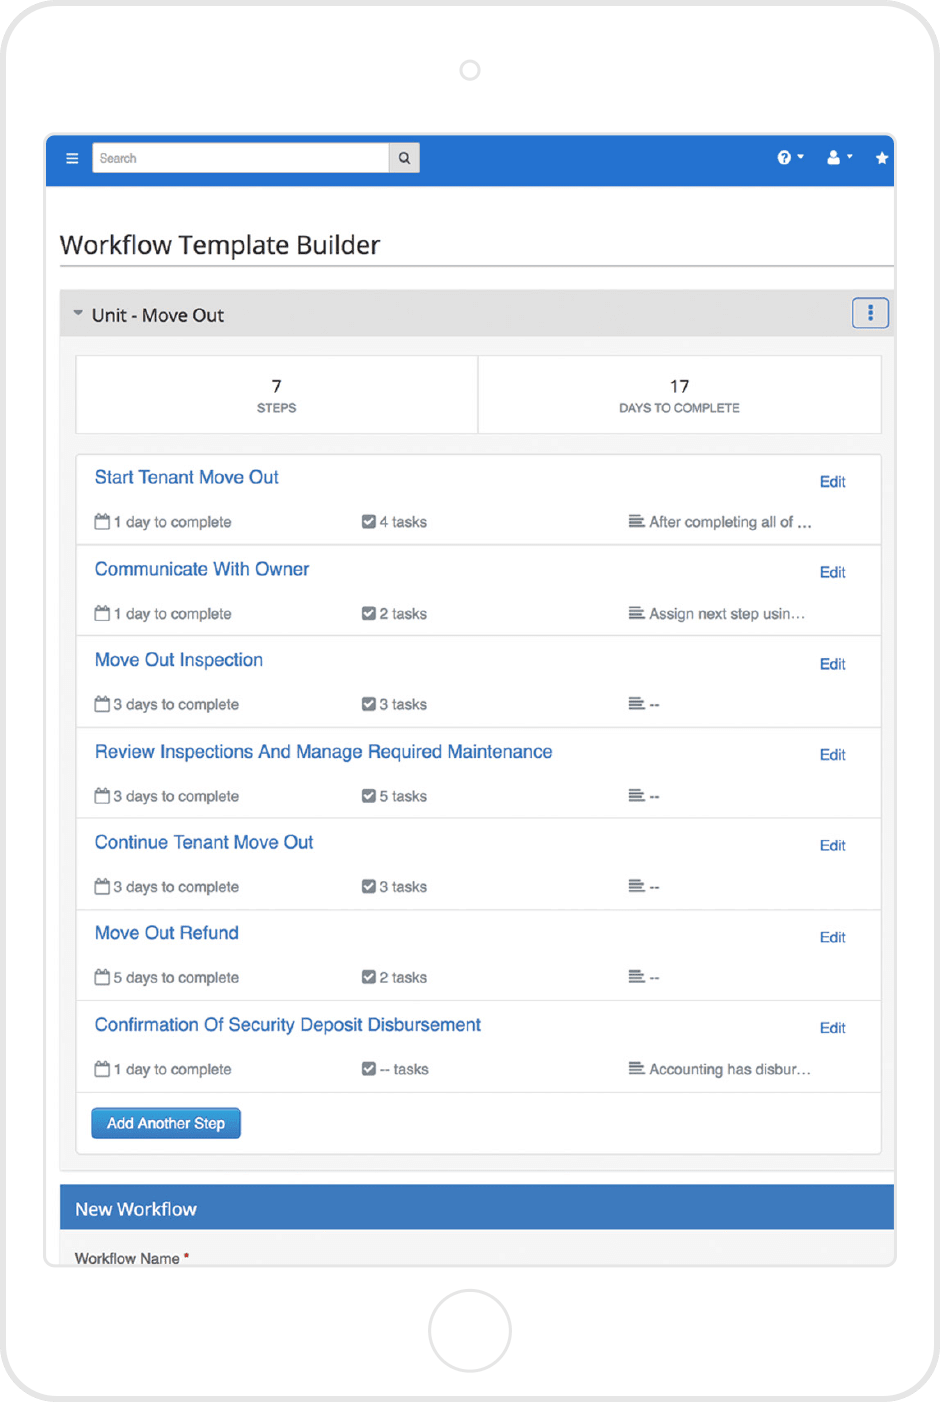Edit the Move Out Refund step

point(832,937)
